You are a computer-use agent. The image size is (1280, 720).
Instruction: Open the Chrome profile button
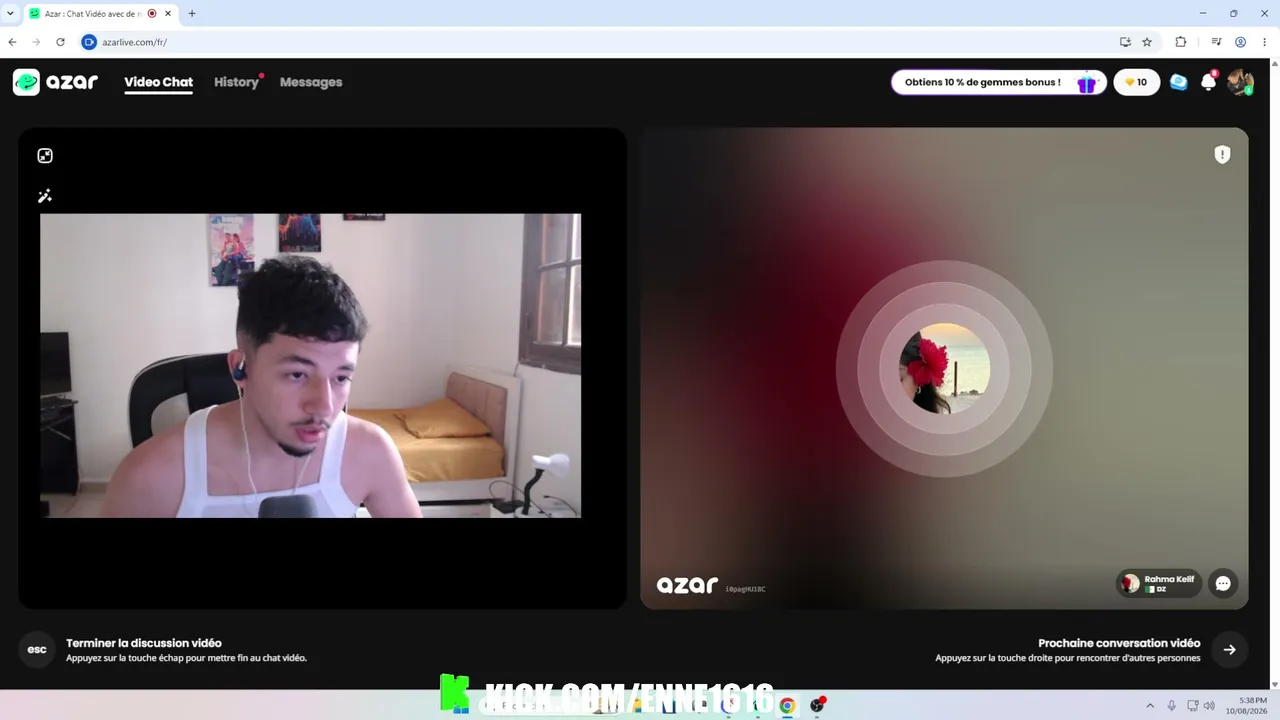[x=1240, y=42]
